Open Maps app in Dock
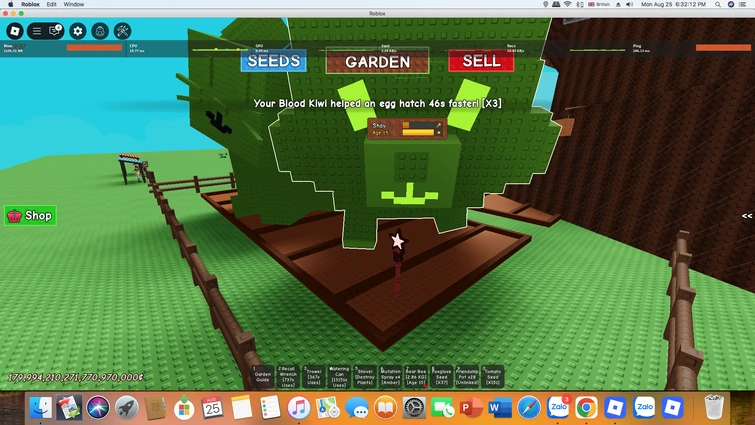The width and height of the screenshot is (755, 425). 327,408
